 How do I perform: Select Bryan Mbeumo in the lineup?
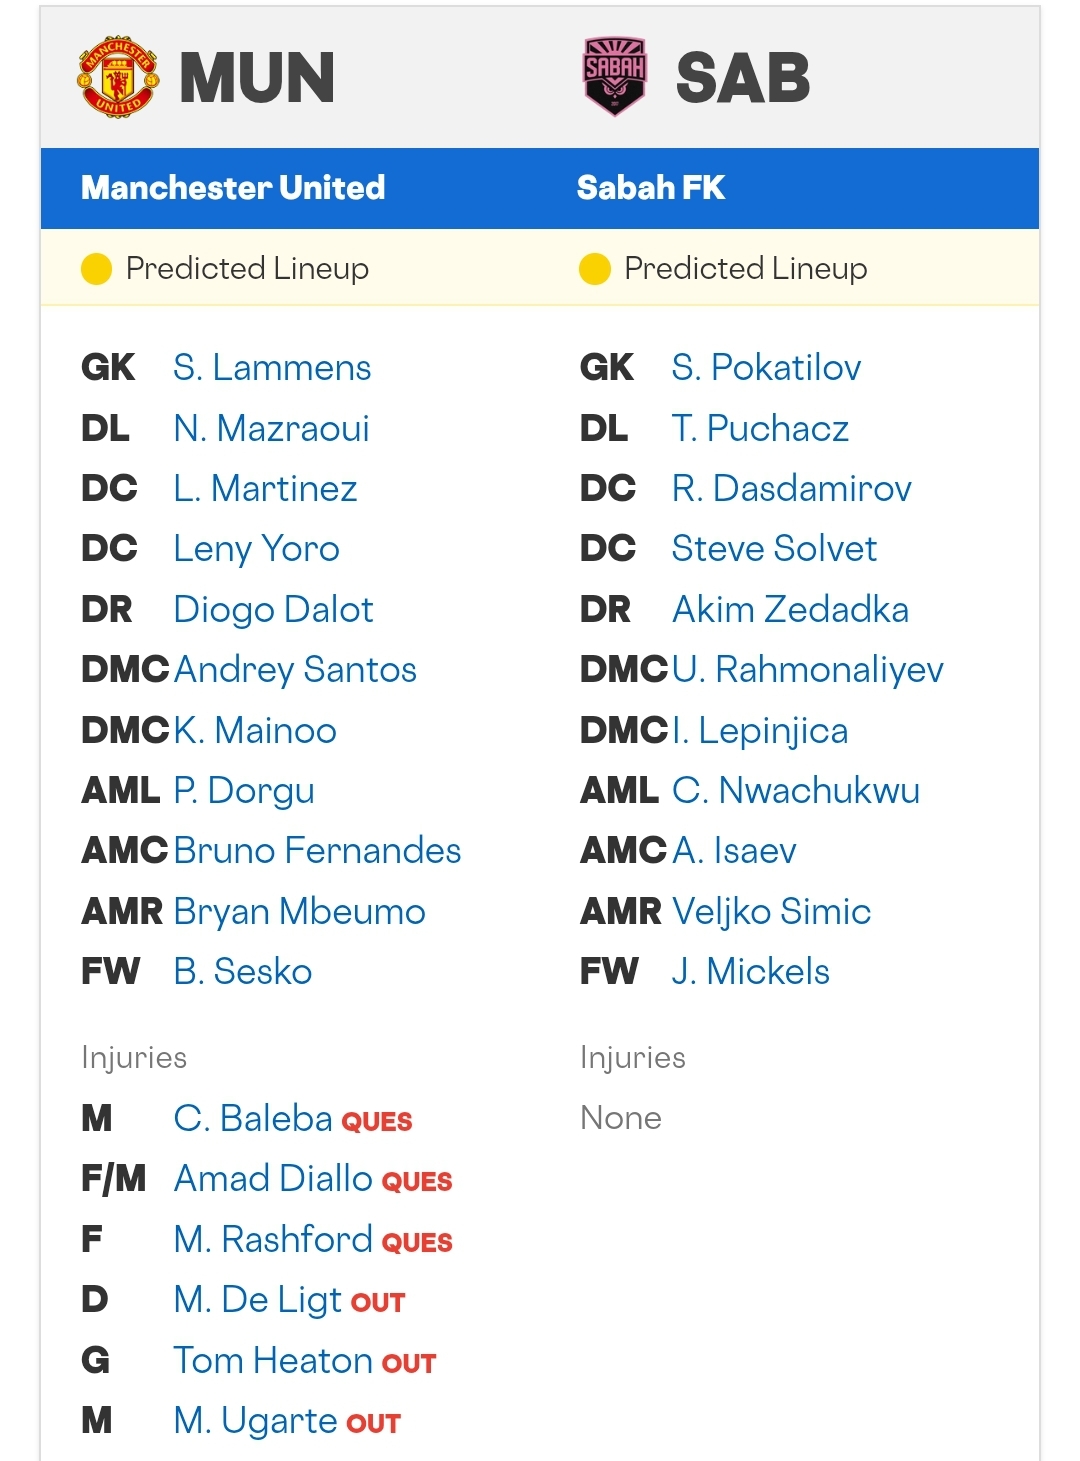coord(299,911)
